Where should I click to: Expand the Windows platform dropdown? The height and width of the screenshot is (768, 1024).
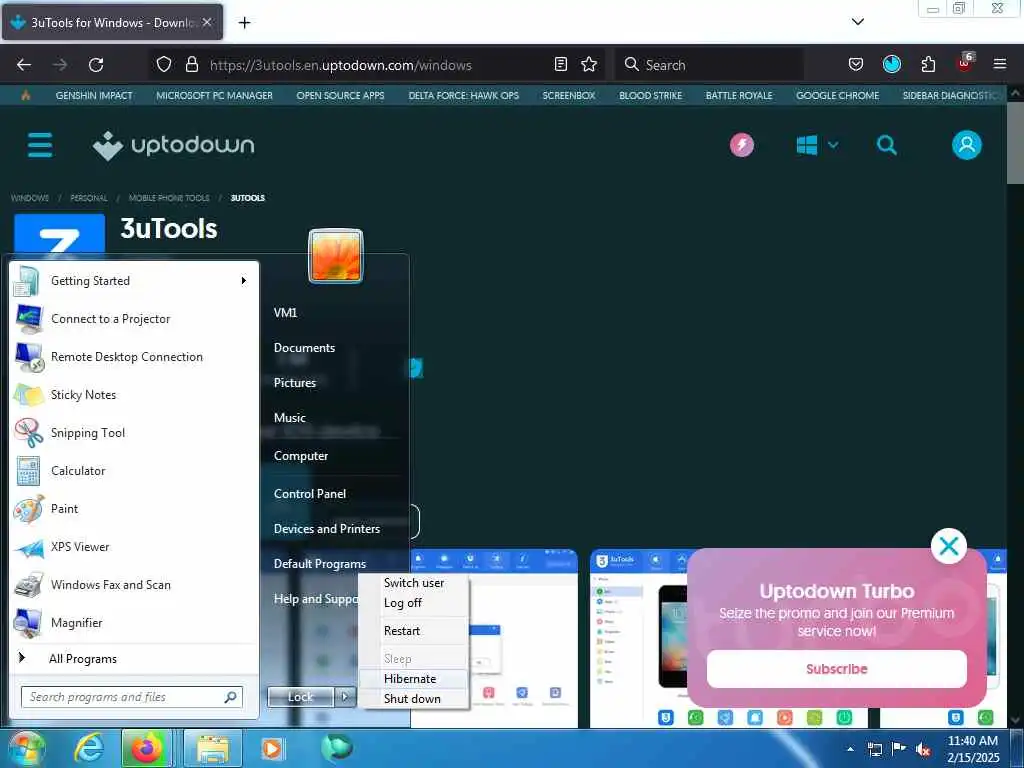pyautogui.click(x=817, y=145)
